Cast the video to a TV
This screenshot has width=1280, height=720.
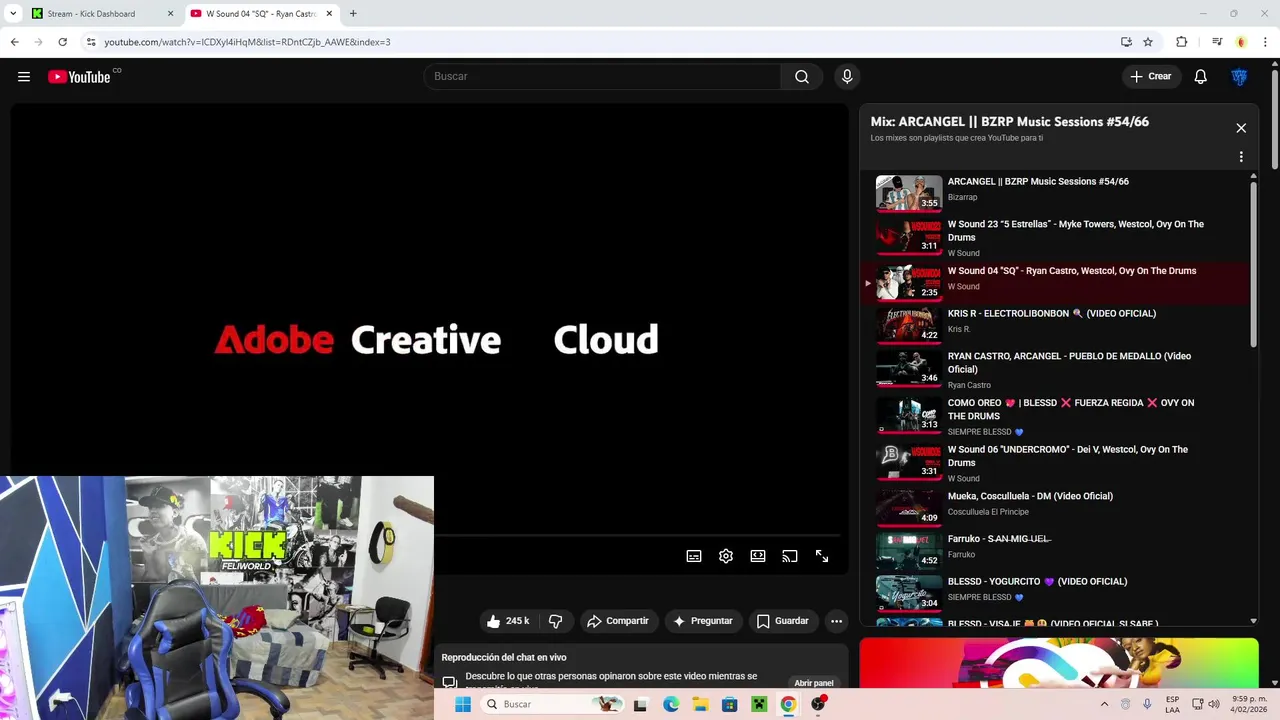[790, 556]
